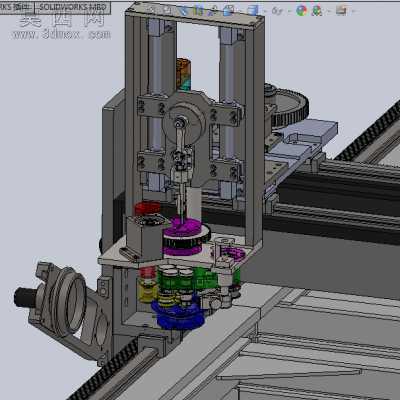
Task: Click the Edit Appearance color ball
Action: [x=302, y=11]
